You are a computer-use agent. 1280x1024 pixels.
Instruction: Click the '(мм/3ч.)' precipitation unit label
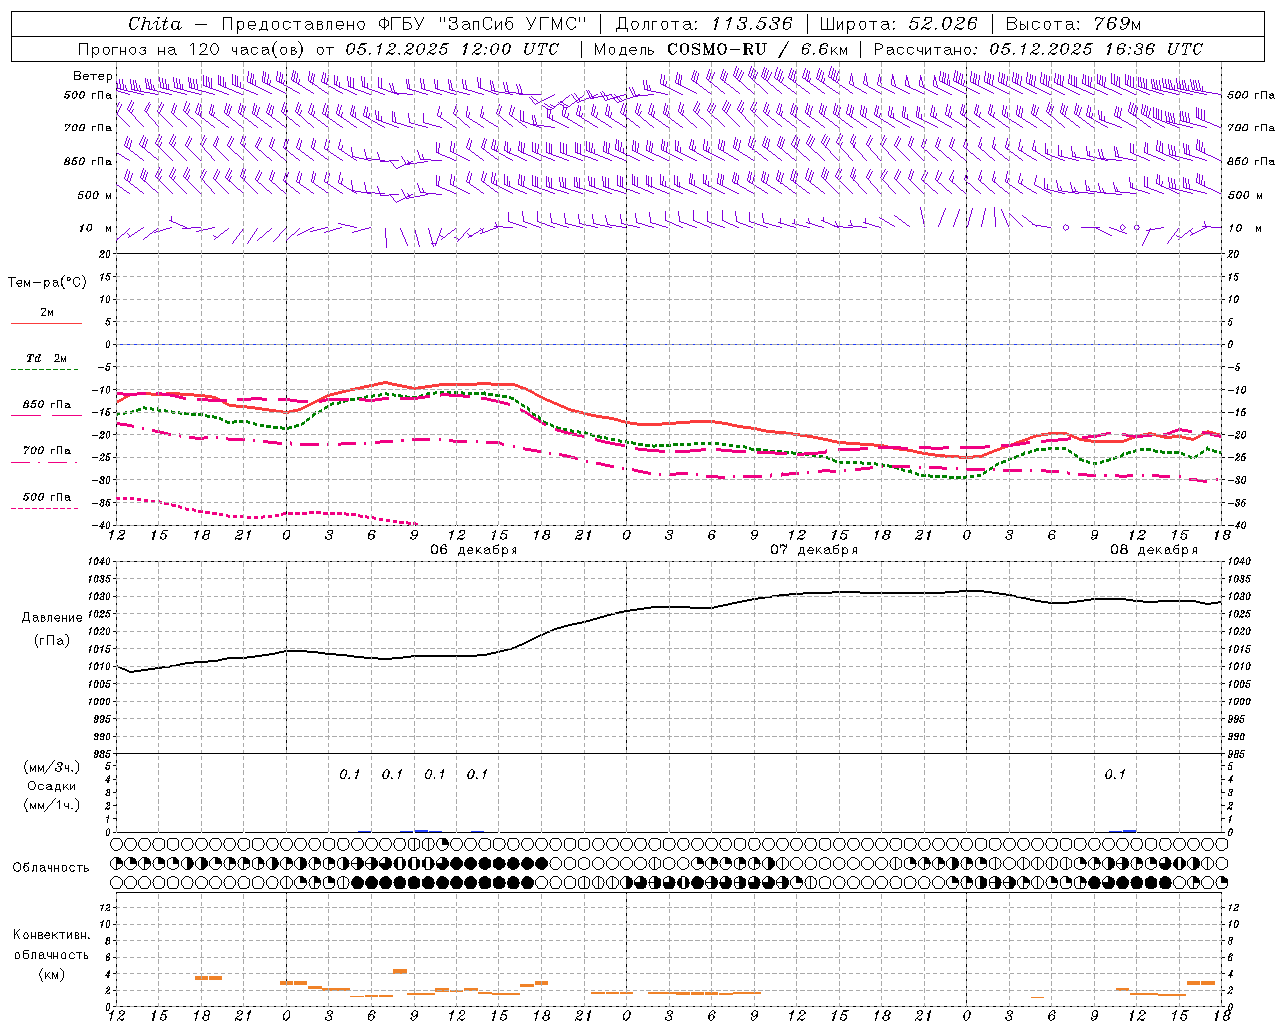click(x=52, y=767)
